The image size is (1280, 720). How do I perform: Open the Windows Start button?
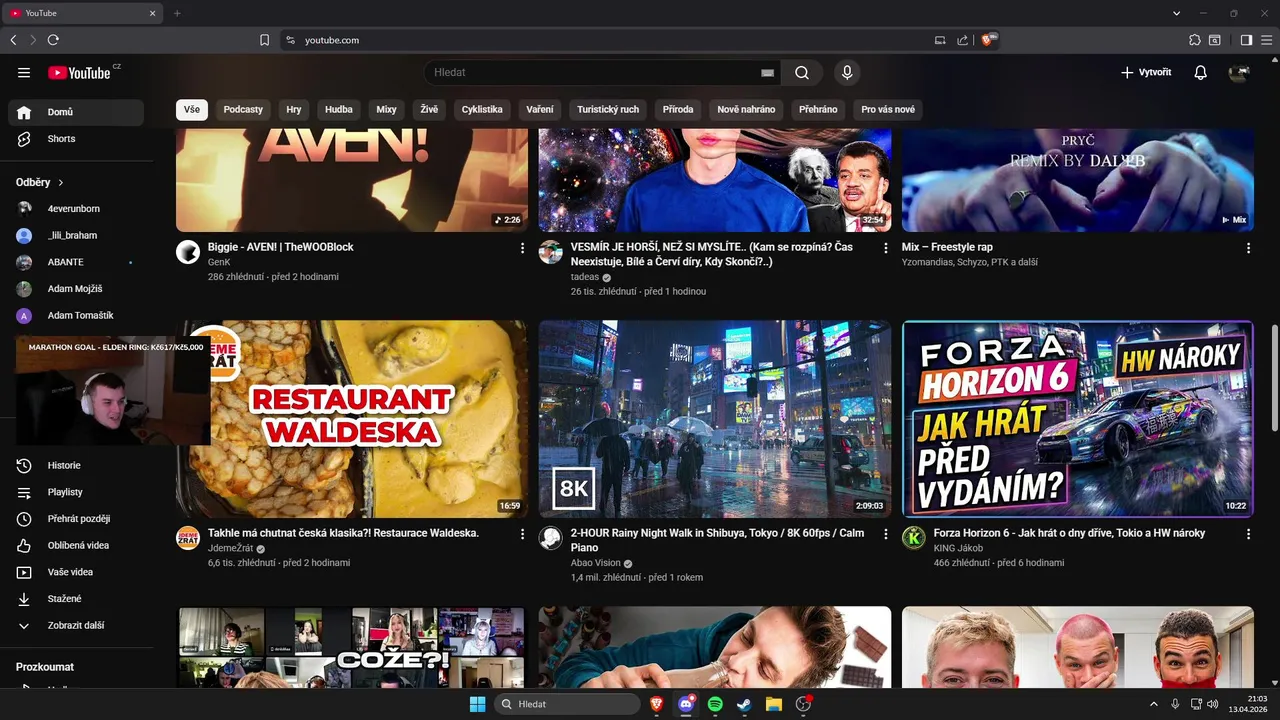click(477, 704)
